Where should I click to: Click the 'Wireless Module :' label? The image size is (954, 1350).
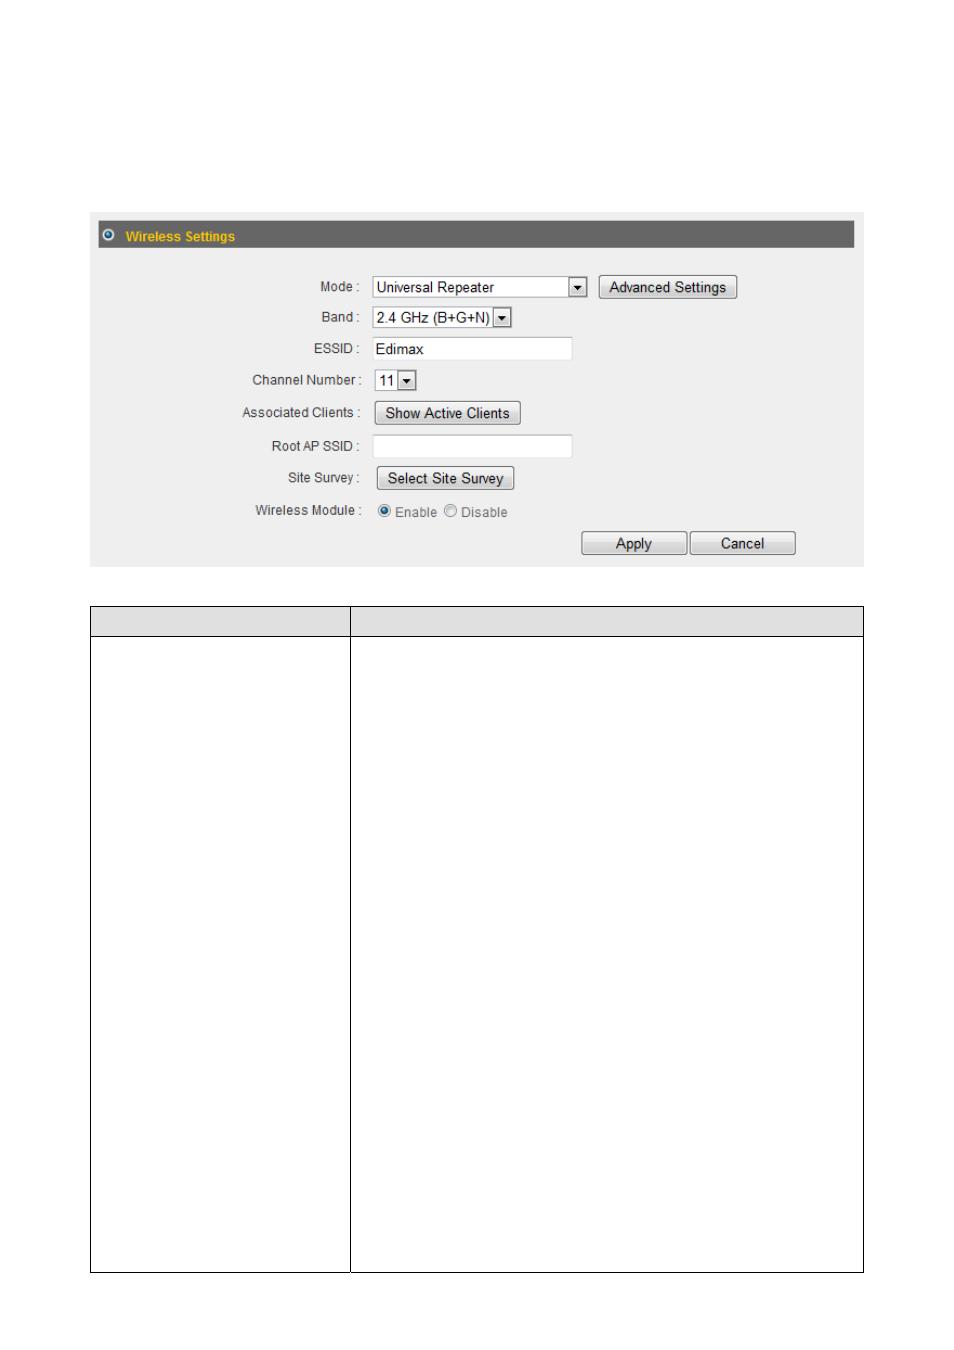point(308,510)
